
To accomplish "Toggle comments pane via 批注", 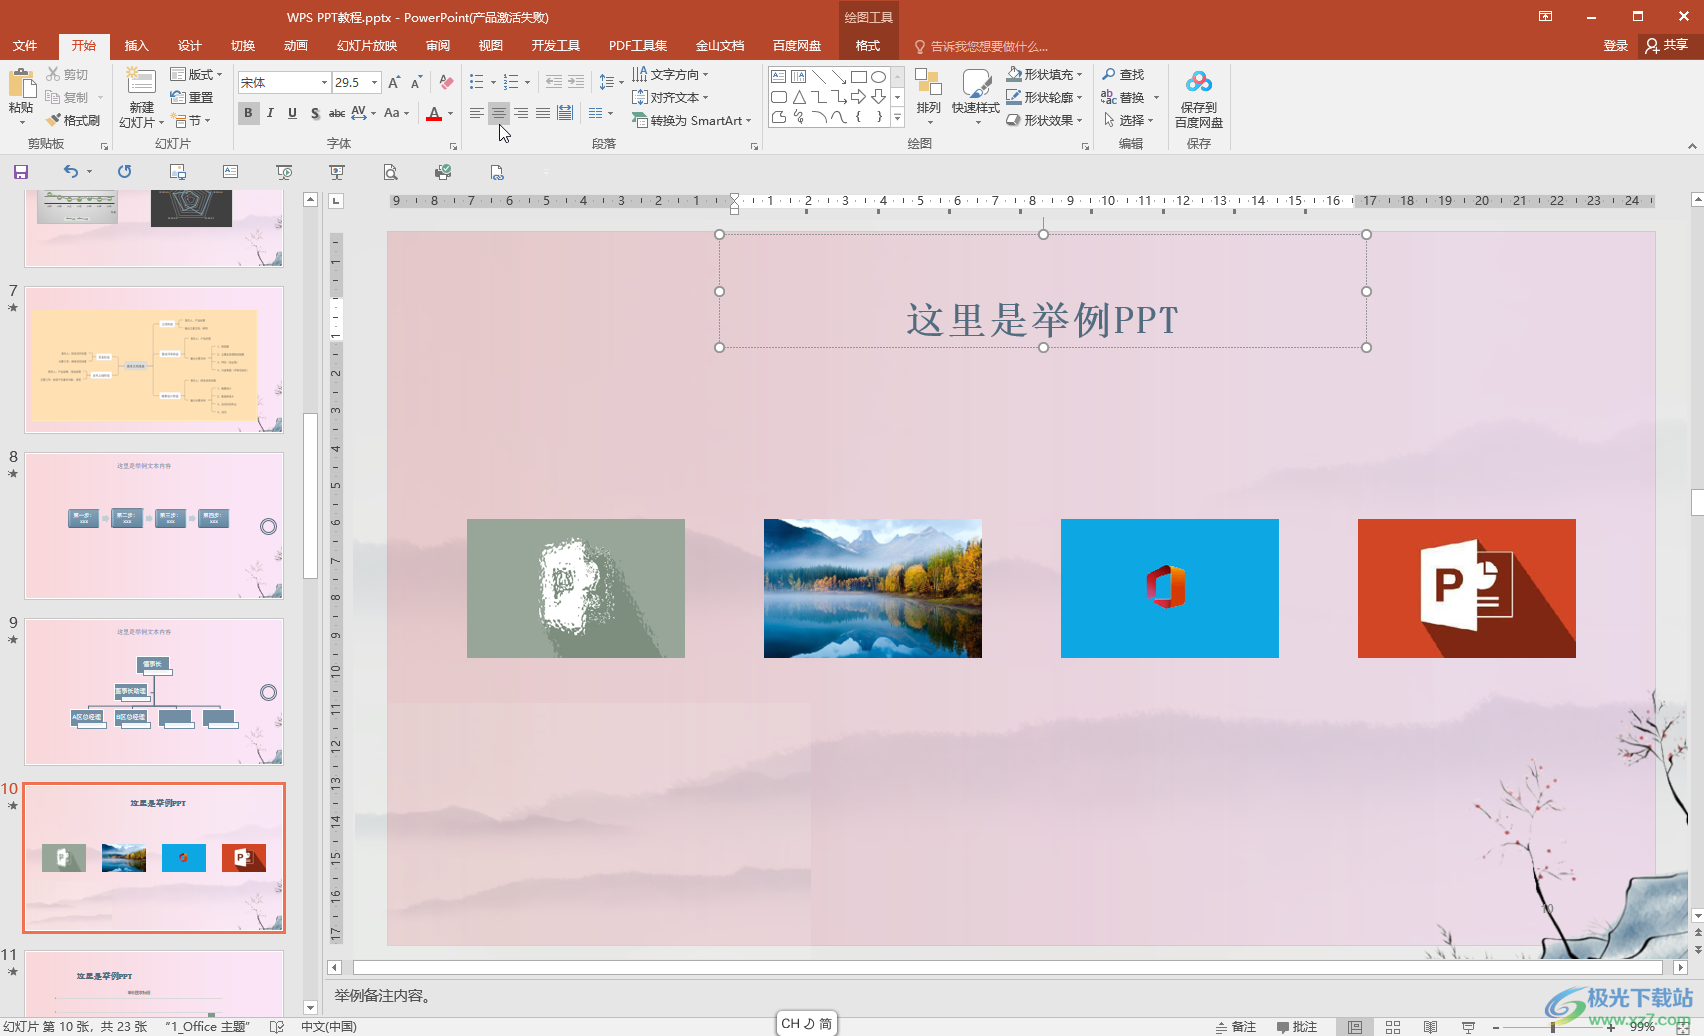I will 1297,1027.
